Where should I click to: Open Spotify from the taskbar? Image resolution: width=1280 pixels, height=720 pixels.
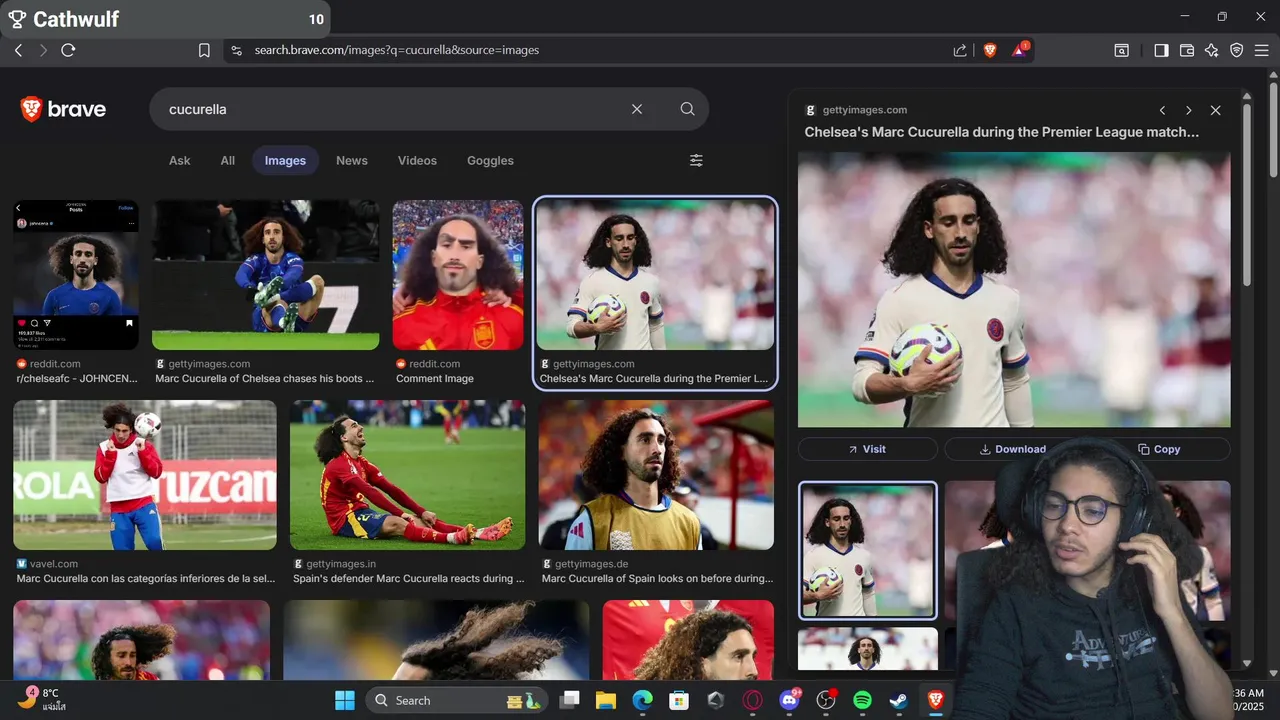pos(863,700)
